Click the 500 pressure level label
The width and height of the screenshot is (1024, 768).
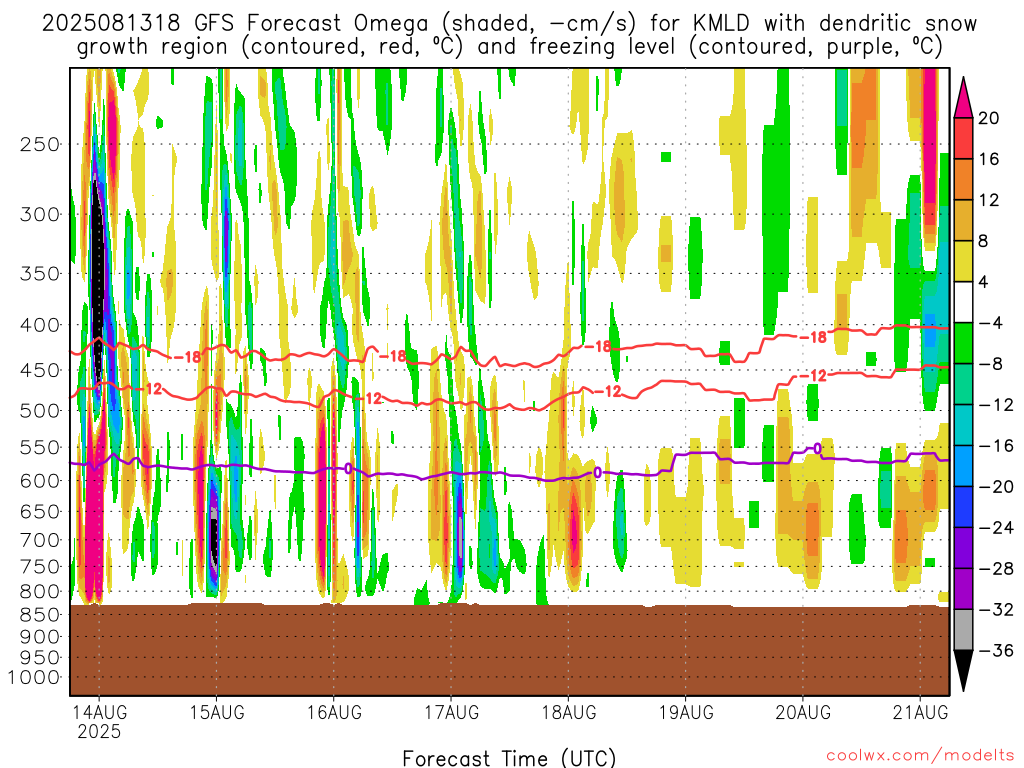tap(40, 411)
